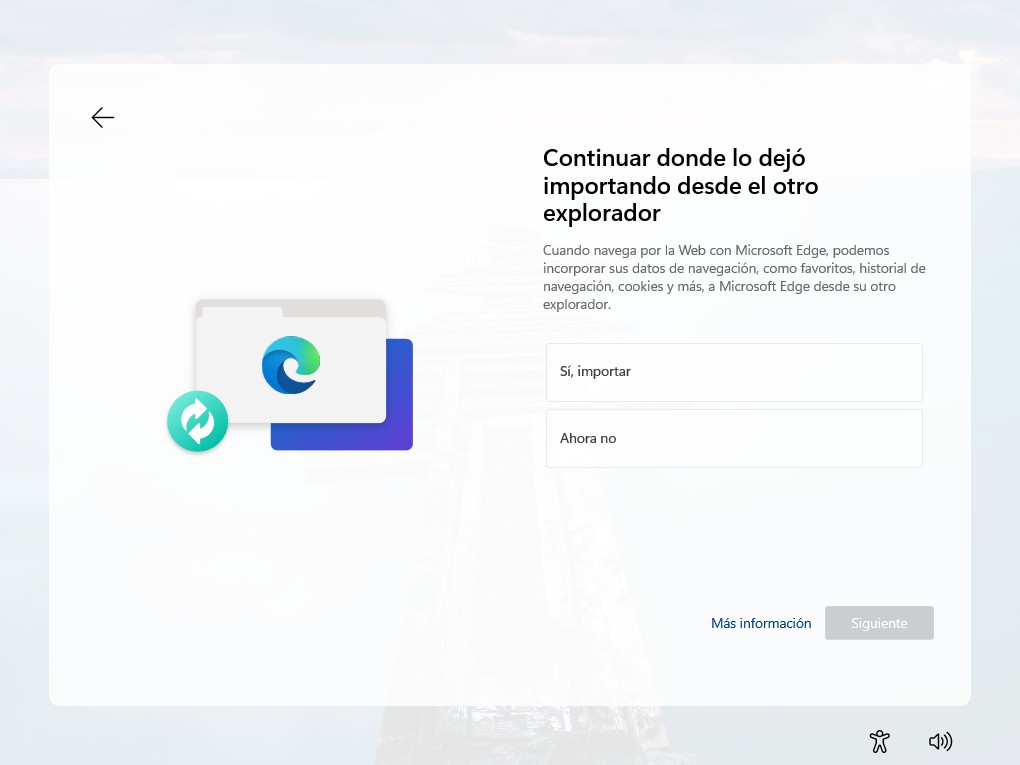Click the Siguiente button
The width and height of the screenshot is (1020, 765).
tap(879, 623)
